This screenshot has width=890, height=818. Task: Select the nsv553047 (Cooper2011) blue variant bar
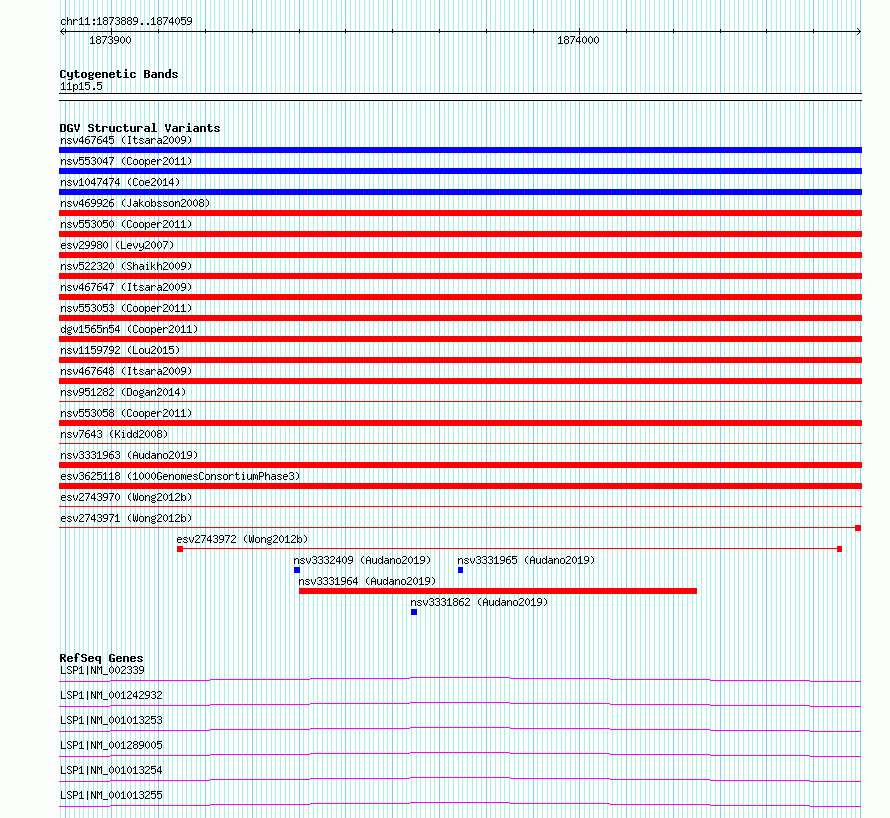460,171
